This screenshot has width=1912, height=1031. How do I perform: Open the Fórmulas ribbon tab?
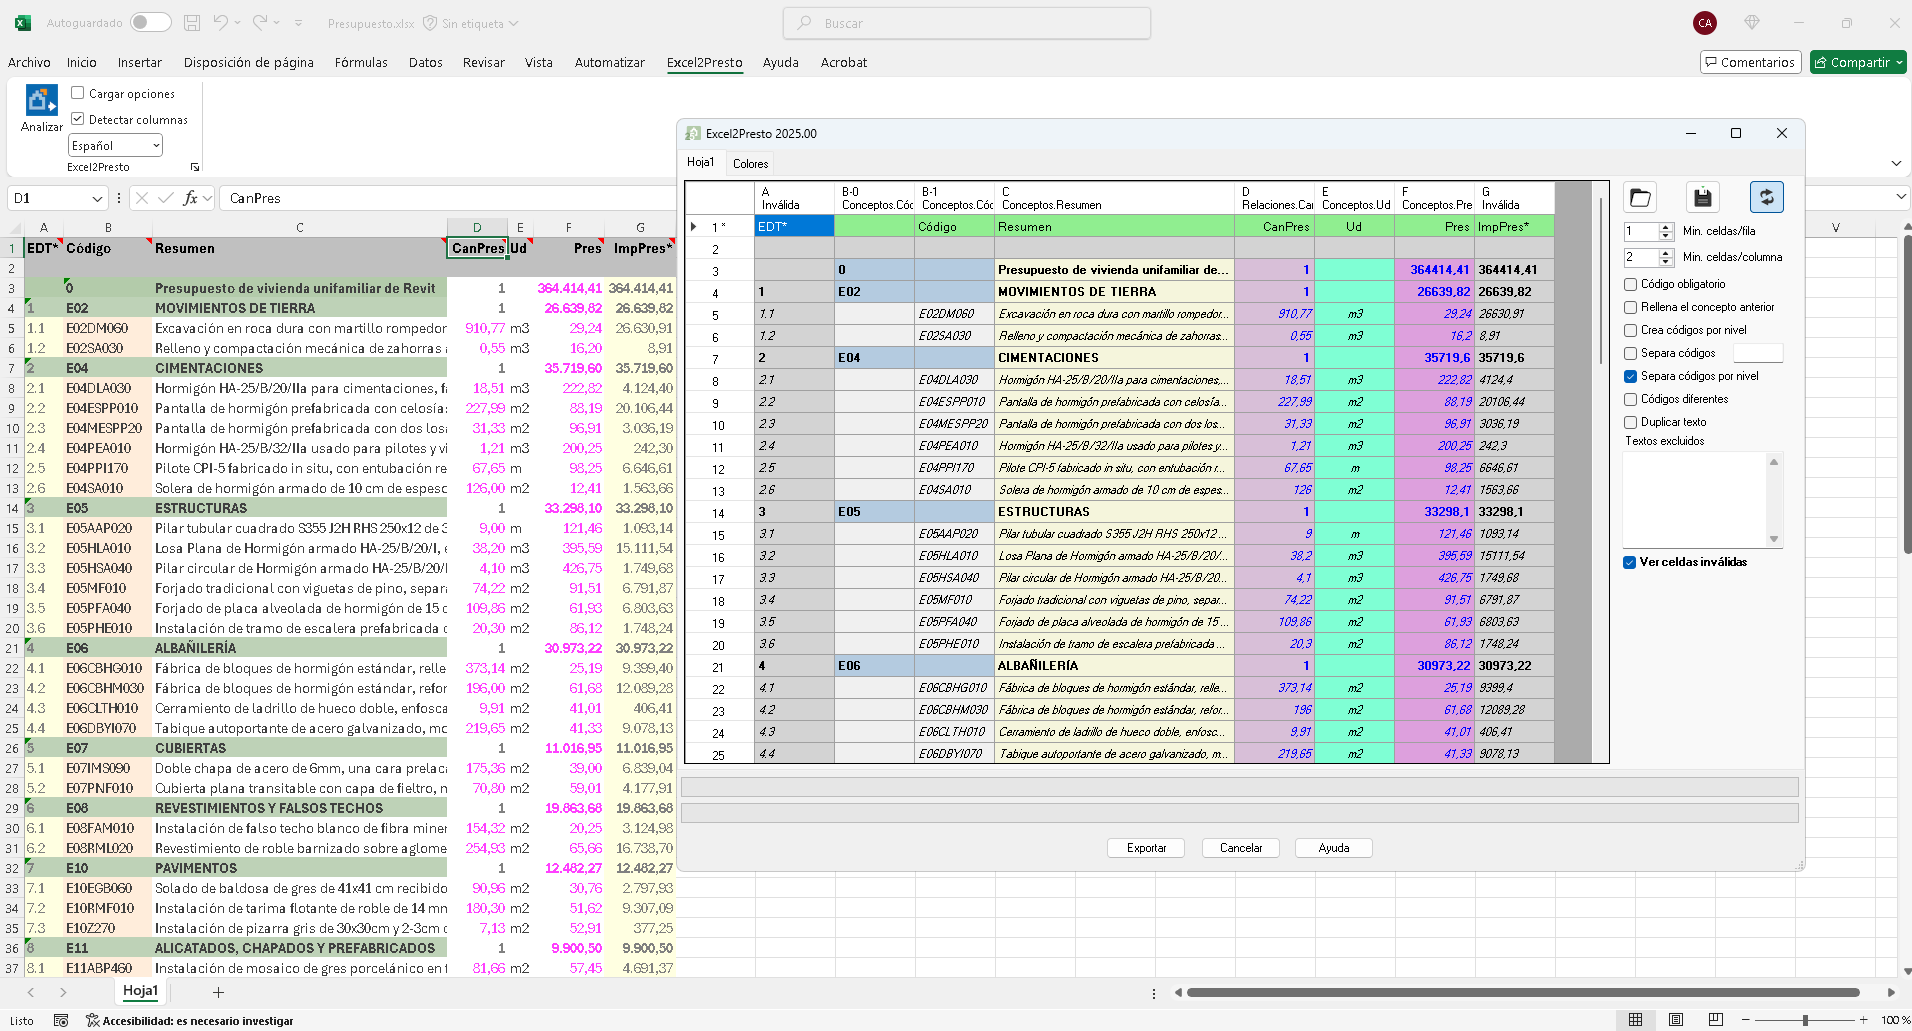tap(361, 62)
